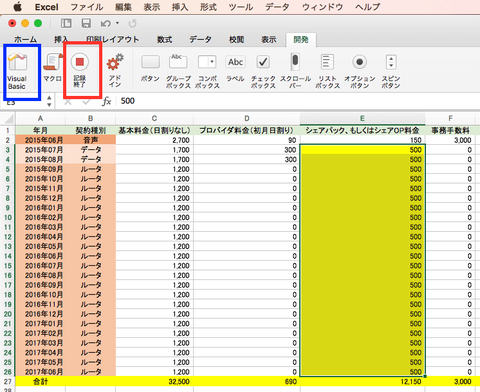The width and height of the screenshot is (480, 392).
Task: Click total cell 12,150
Action: click(362, 382)
